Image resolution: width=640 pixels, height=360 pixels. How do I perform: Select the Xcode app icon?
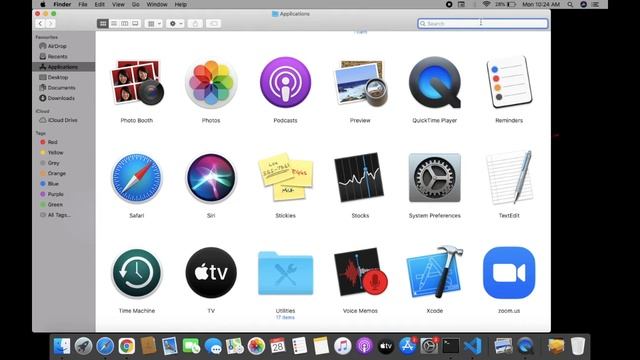coord(435,272)
